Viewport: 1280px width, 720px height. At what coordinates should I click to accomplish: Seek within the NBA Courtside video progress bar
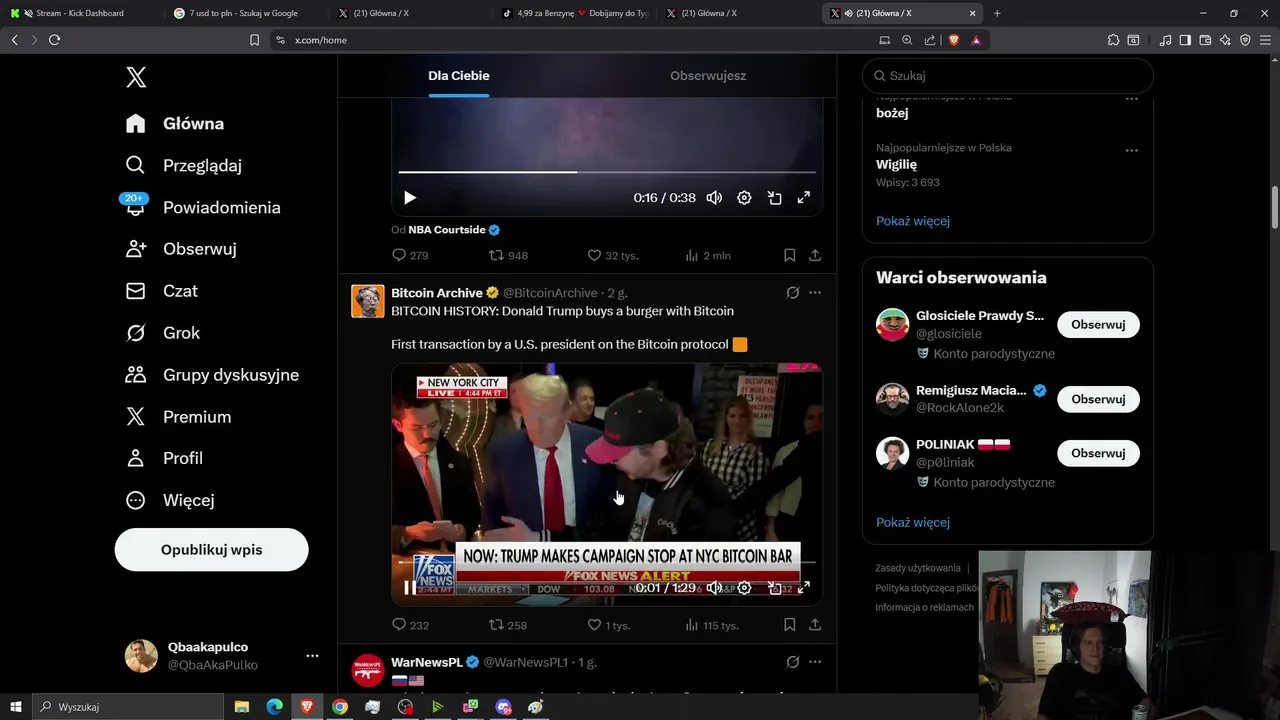[x=607, y=172]
